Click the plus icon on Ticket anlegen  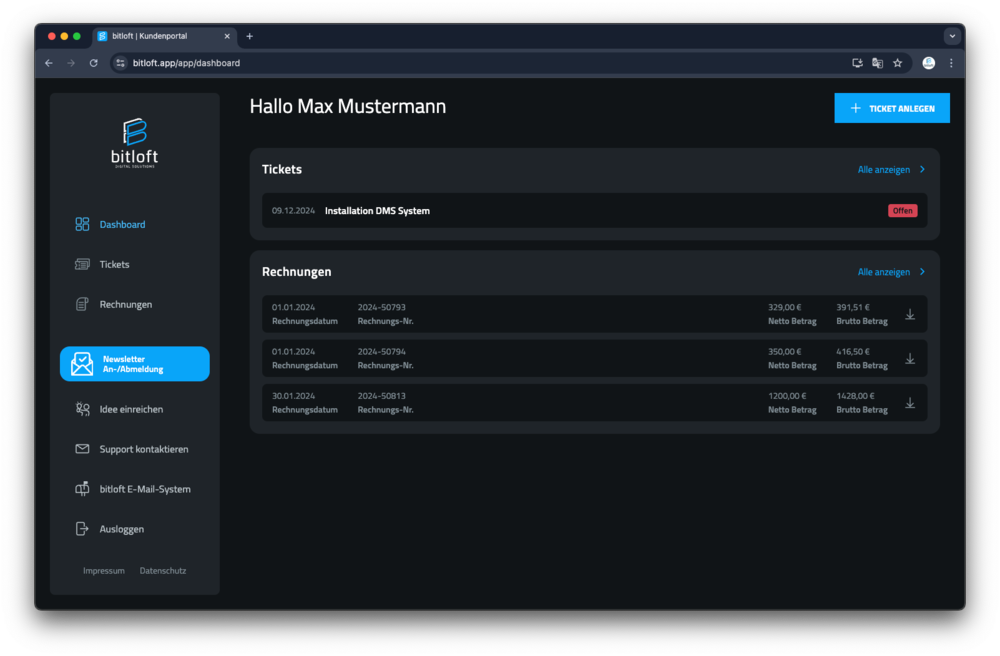pyautogui.click(x=856, y=108)
